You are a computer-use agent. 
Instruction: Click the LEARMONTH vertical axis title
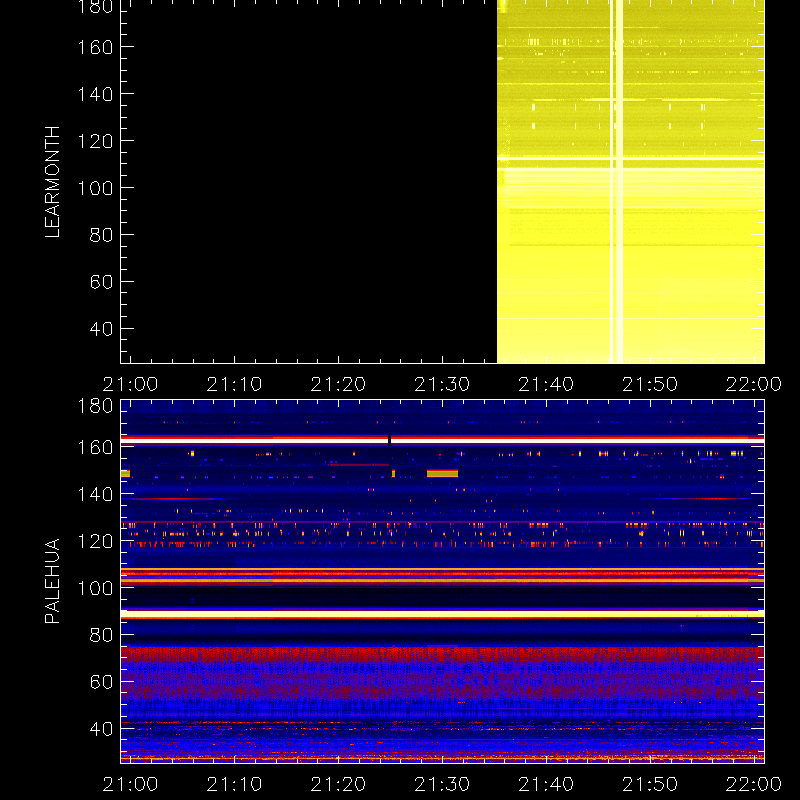(53, 182)
